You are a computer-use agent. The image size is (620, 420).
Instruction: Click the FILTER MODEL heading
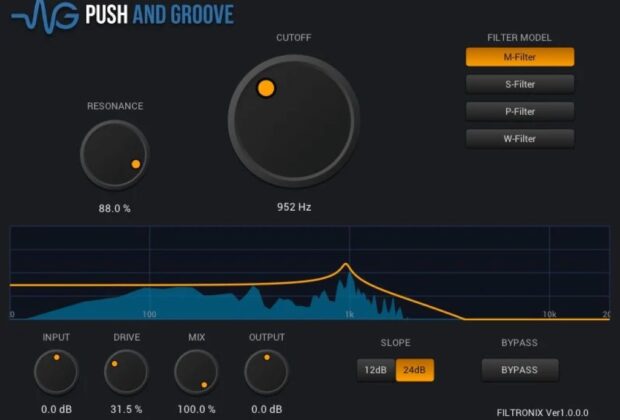[519, 38]
